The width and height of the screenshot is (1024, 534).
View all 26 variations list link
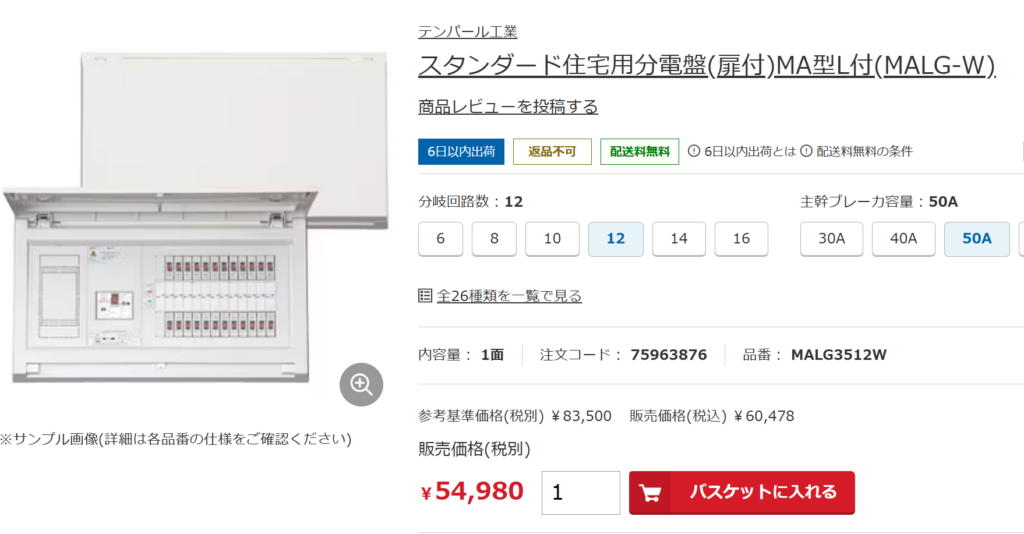click(509, 296)
